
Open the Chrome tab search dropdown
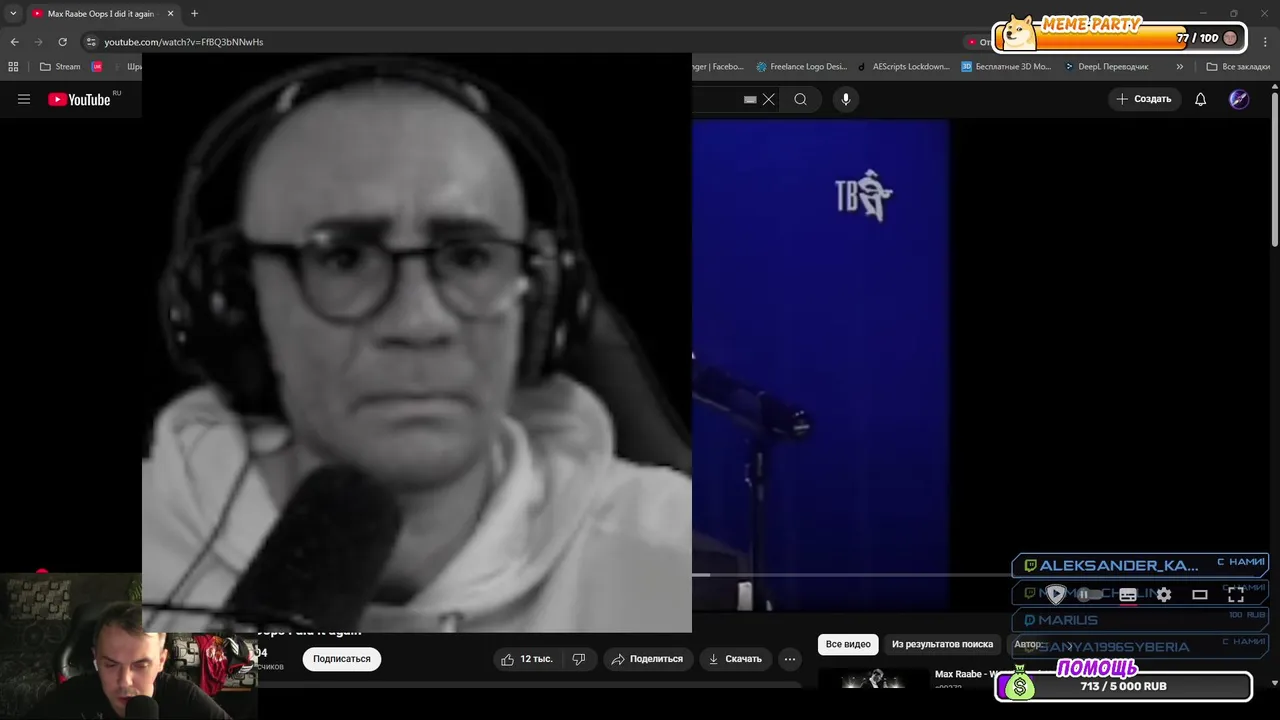pyautogui.click(x=13, y=14)
